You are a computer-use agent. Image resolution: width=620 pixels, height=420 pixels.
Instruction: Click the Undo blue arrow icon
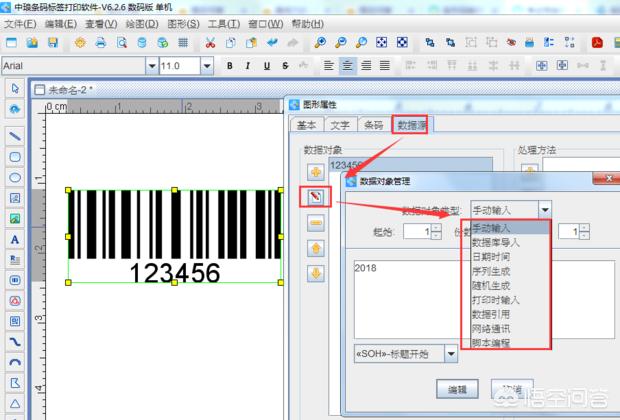click(272, 42)
